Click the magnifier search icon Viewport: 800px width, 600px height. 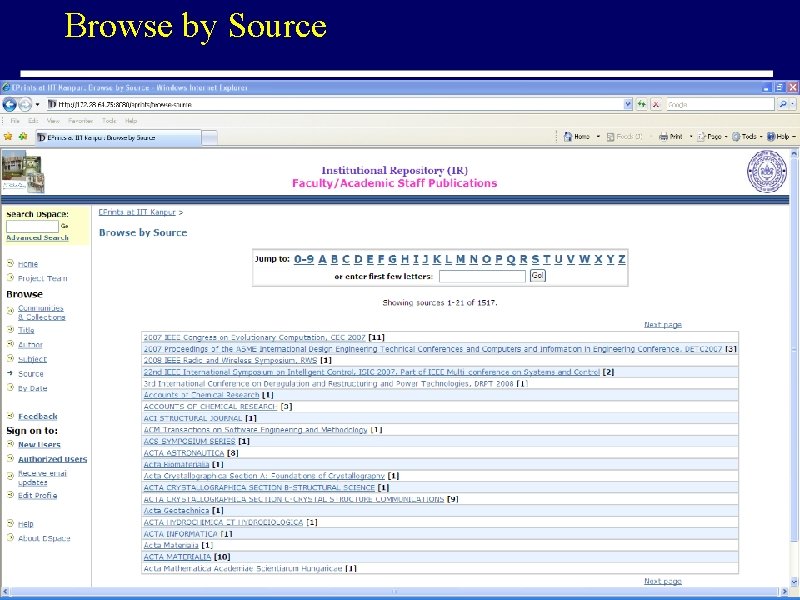tap(783, 104)
